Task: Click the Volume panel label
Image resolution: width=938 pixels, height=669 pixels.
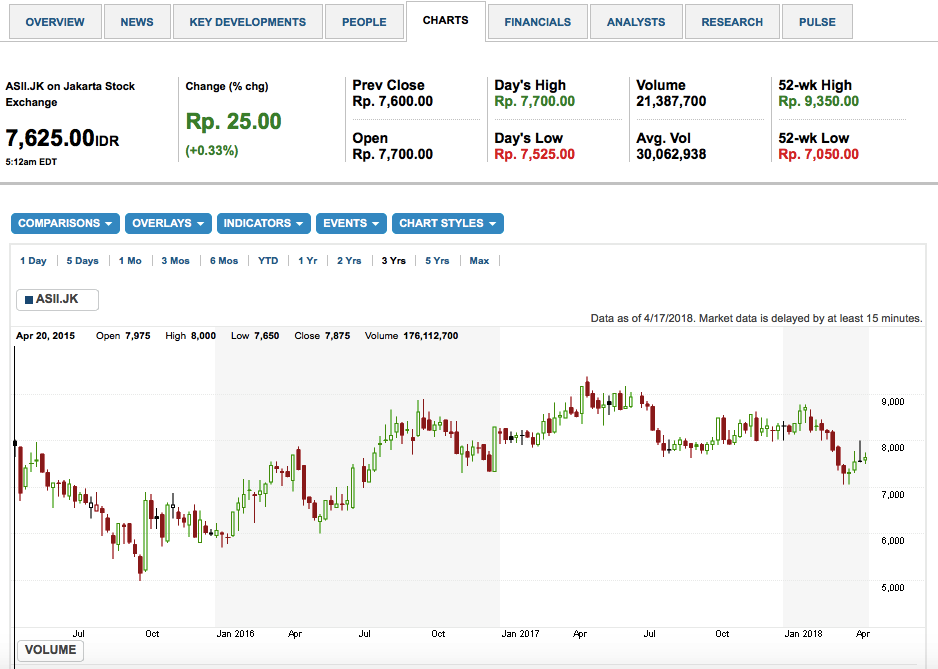Action: (x=50, y=650)
